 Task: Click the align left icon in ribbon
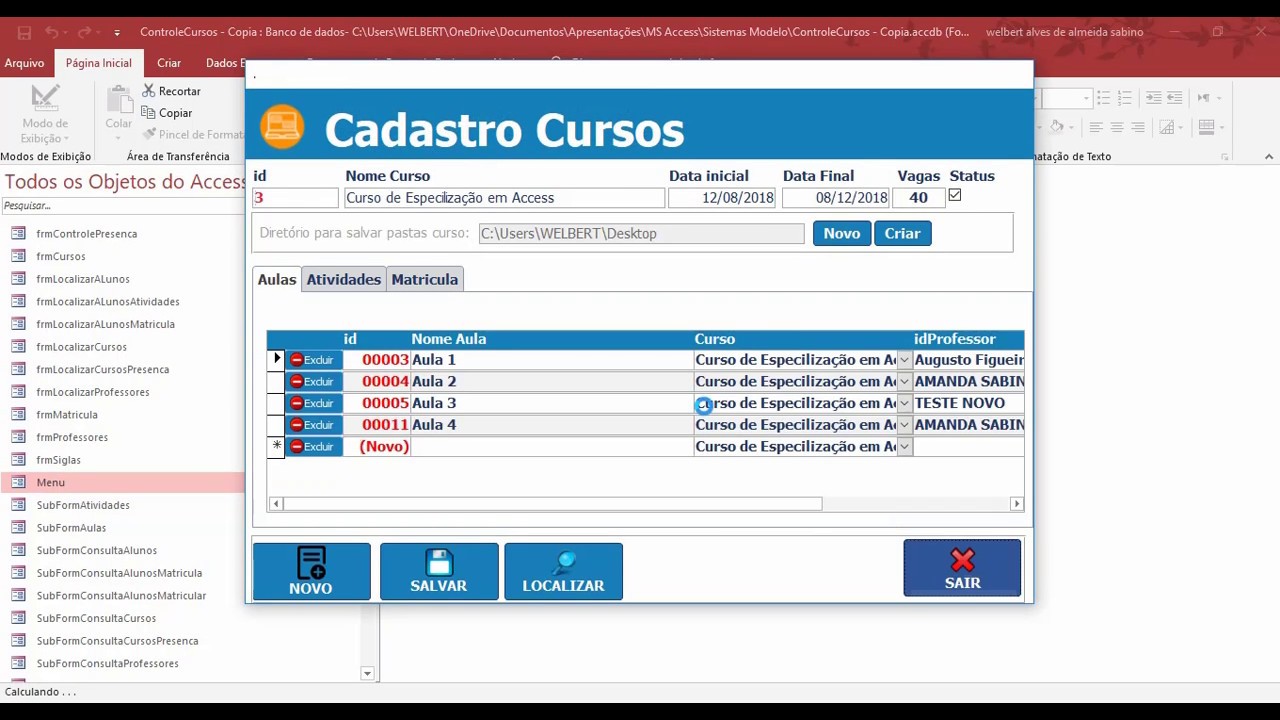click(1097, 127)
